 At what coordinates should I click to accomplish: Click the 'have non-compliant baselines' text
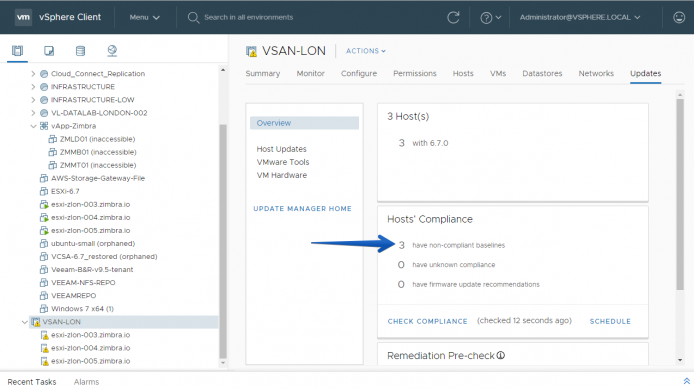(x=459, y=245)
